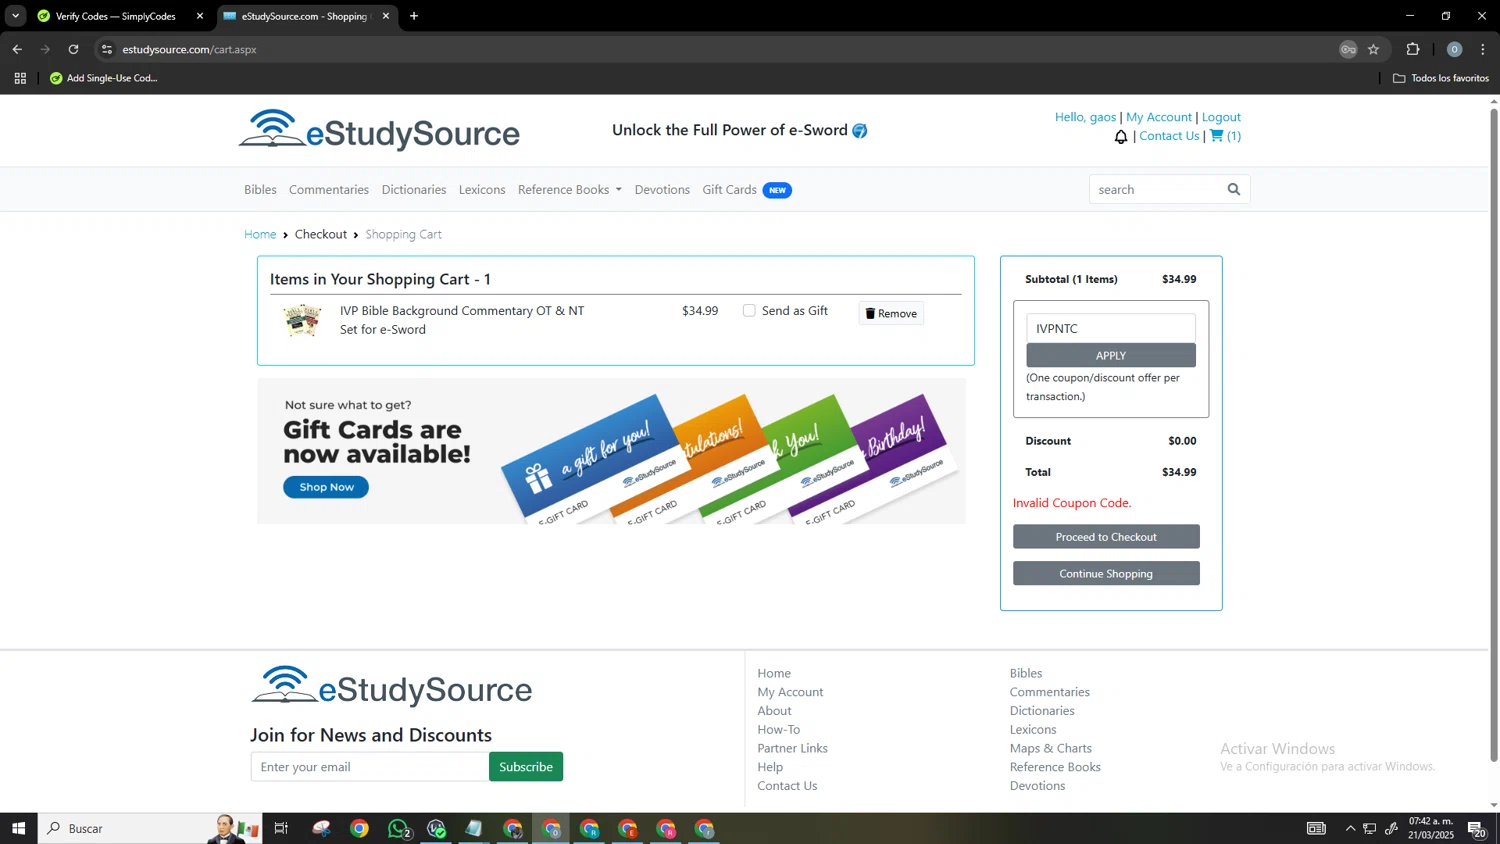Click the notification bell icon
Viewport: 1500px width, 844px height.
(1121, 137)
